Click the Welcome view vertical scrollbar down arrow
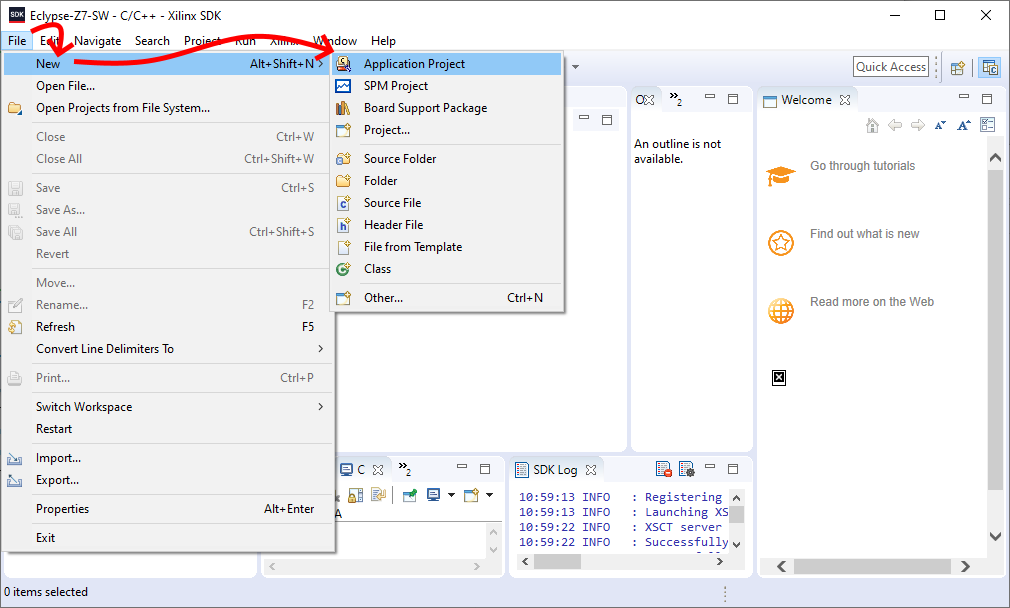 995,536
